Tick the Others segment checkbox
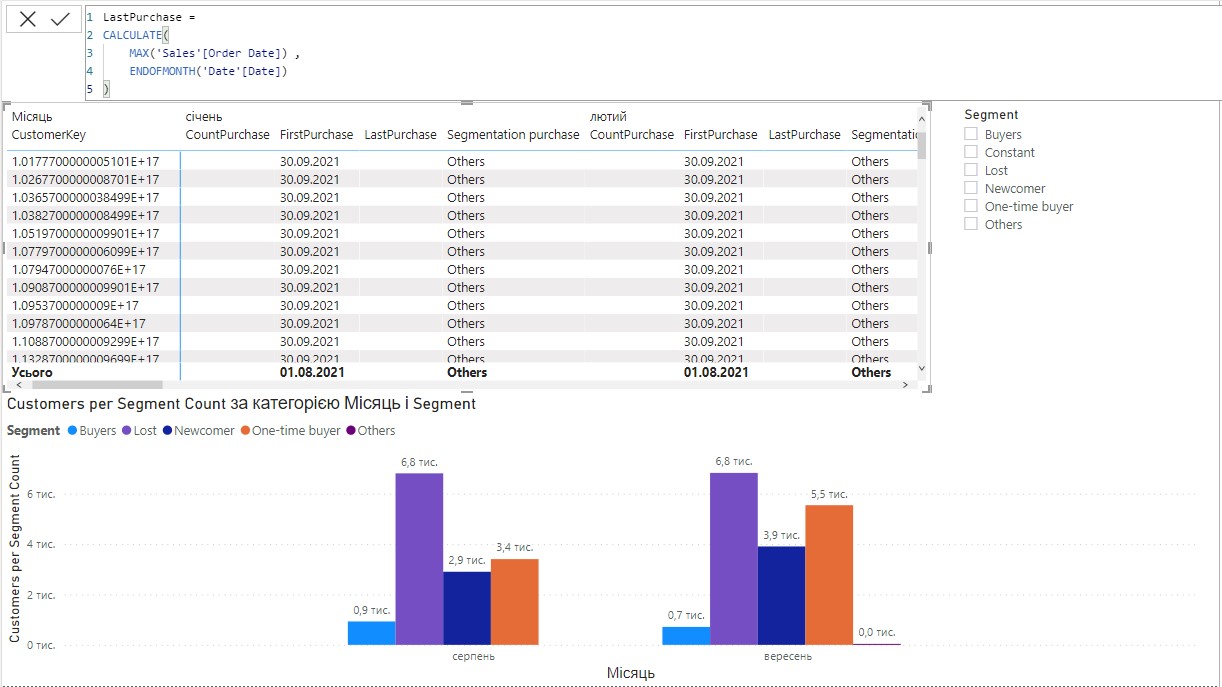The width and height of the screenshot is (1222, 687). pos(970,224)
